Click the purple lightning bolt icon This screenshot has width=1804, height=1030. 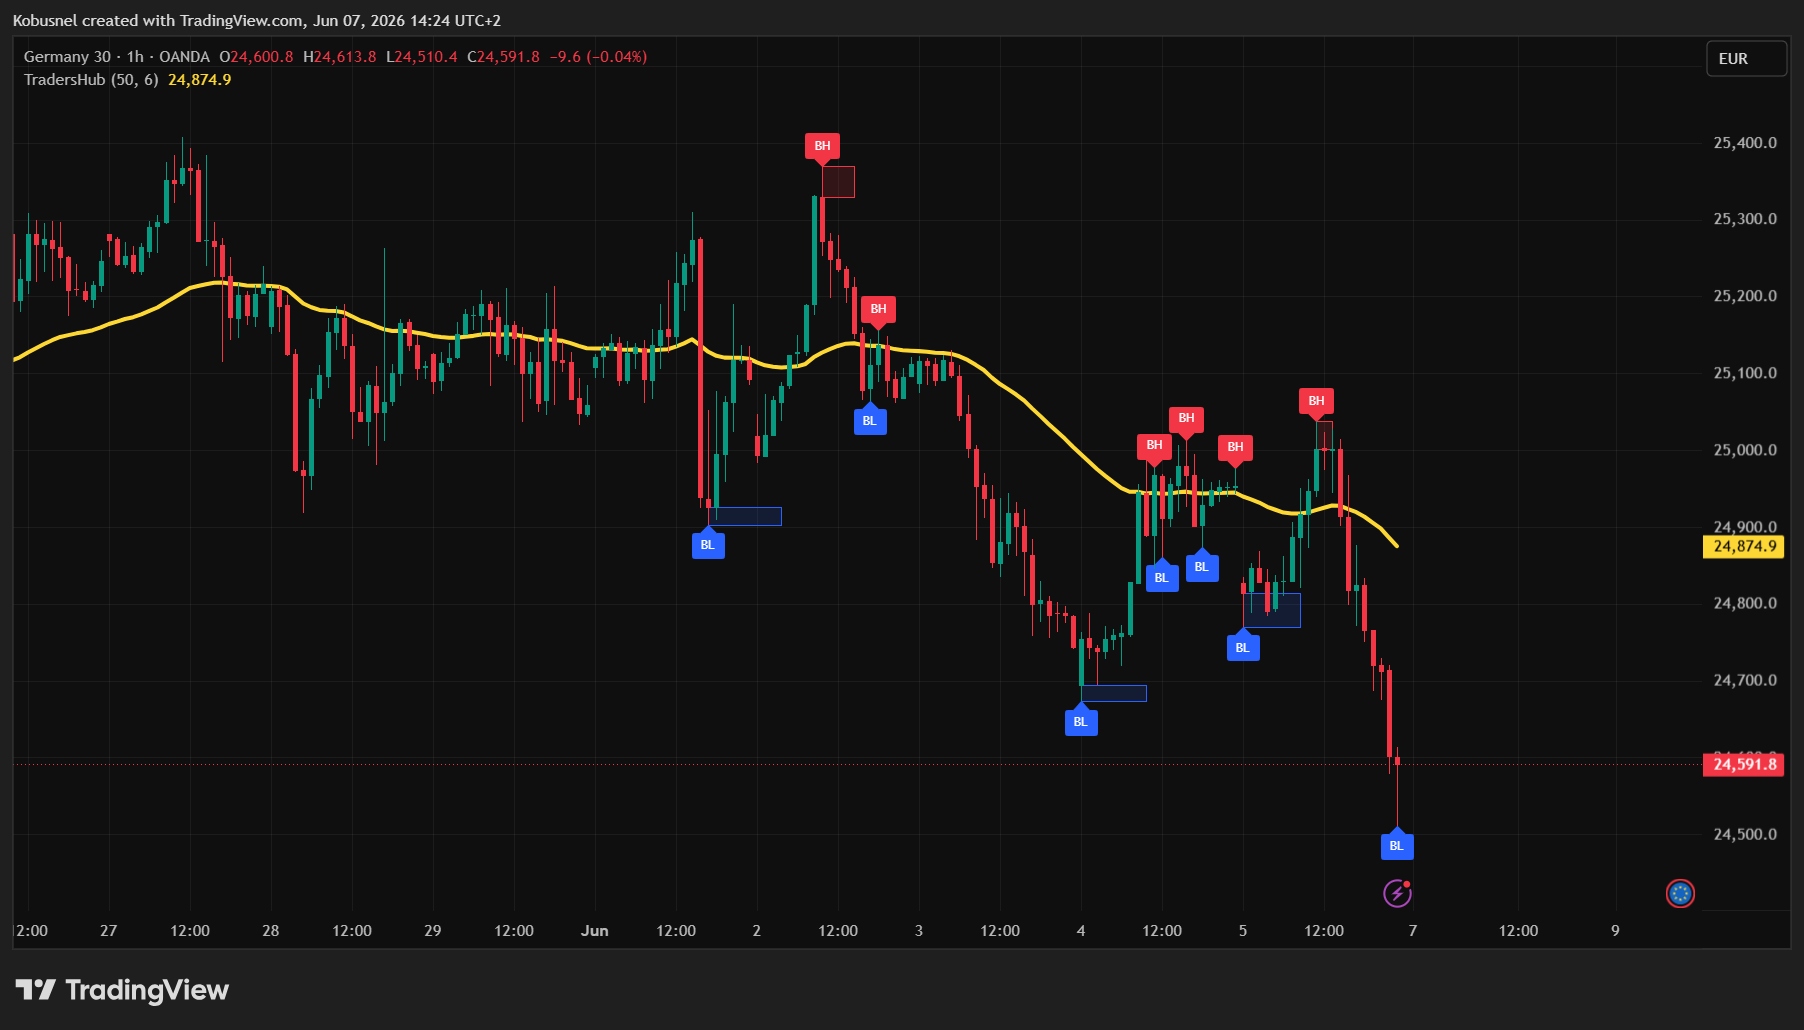pos(1397,893)
